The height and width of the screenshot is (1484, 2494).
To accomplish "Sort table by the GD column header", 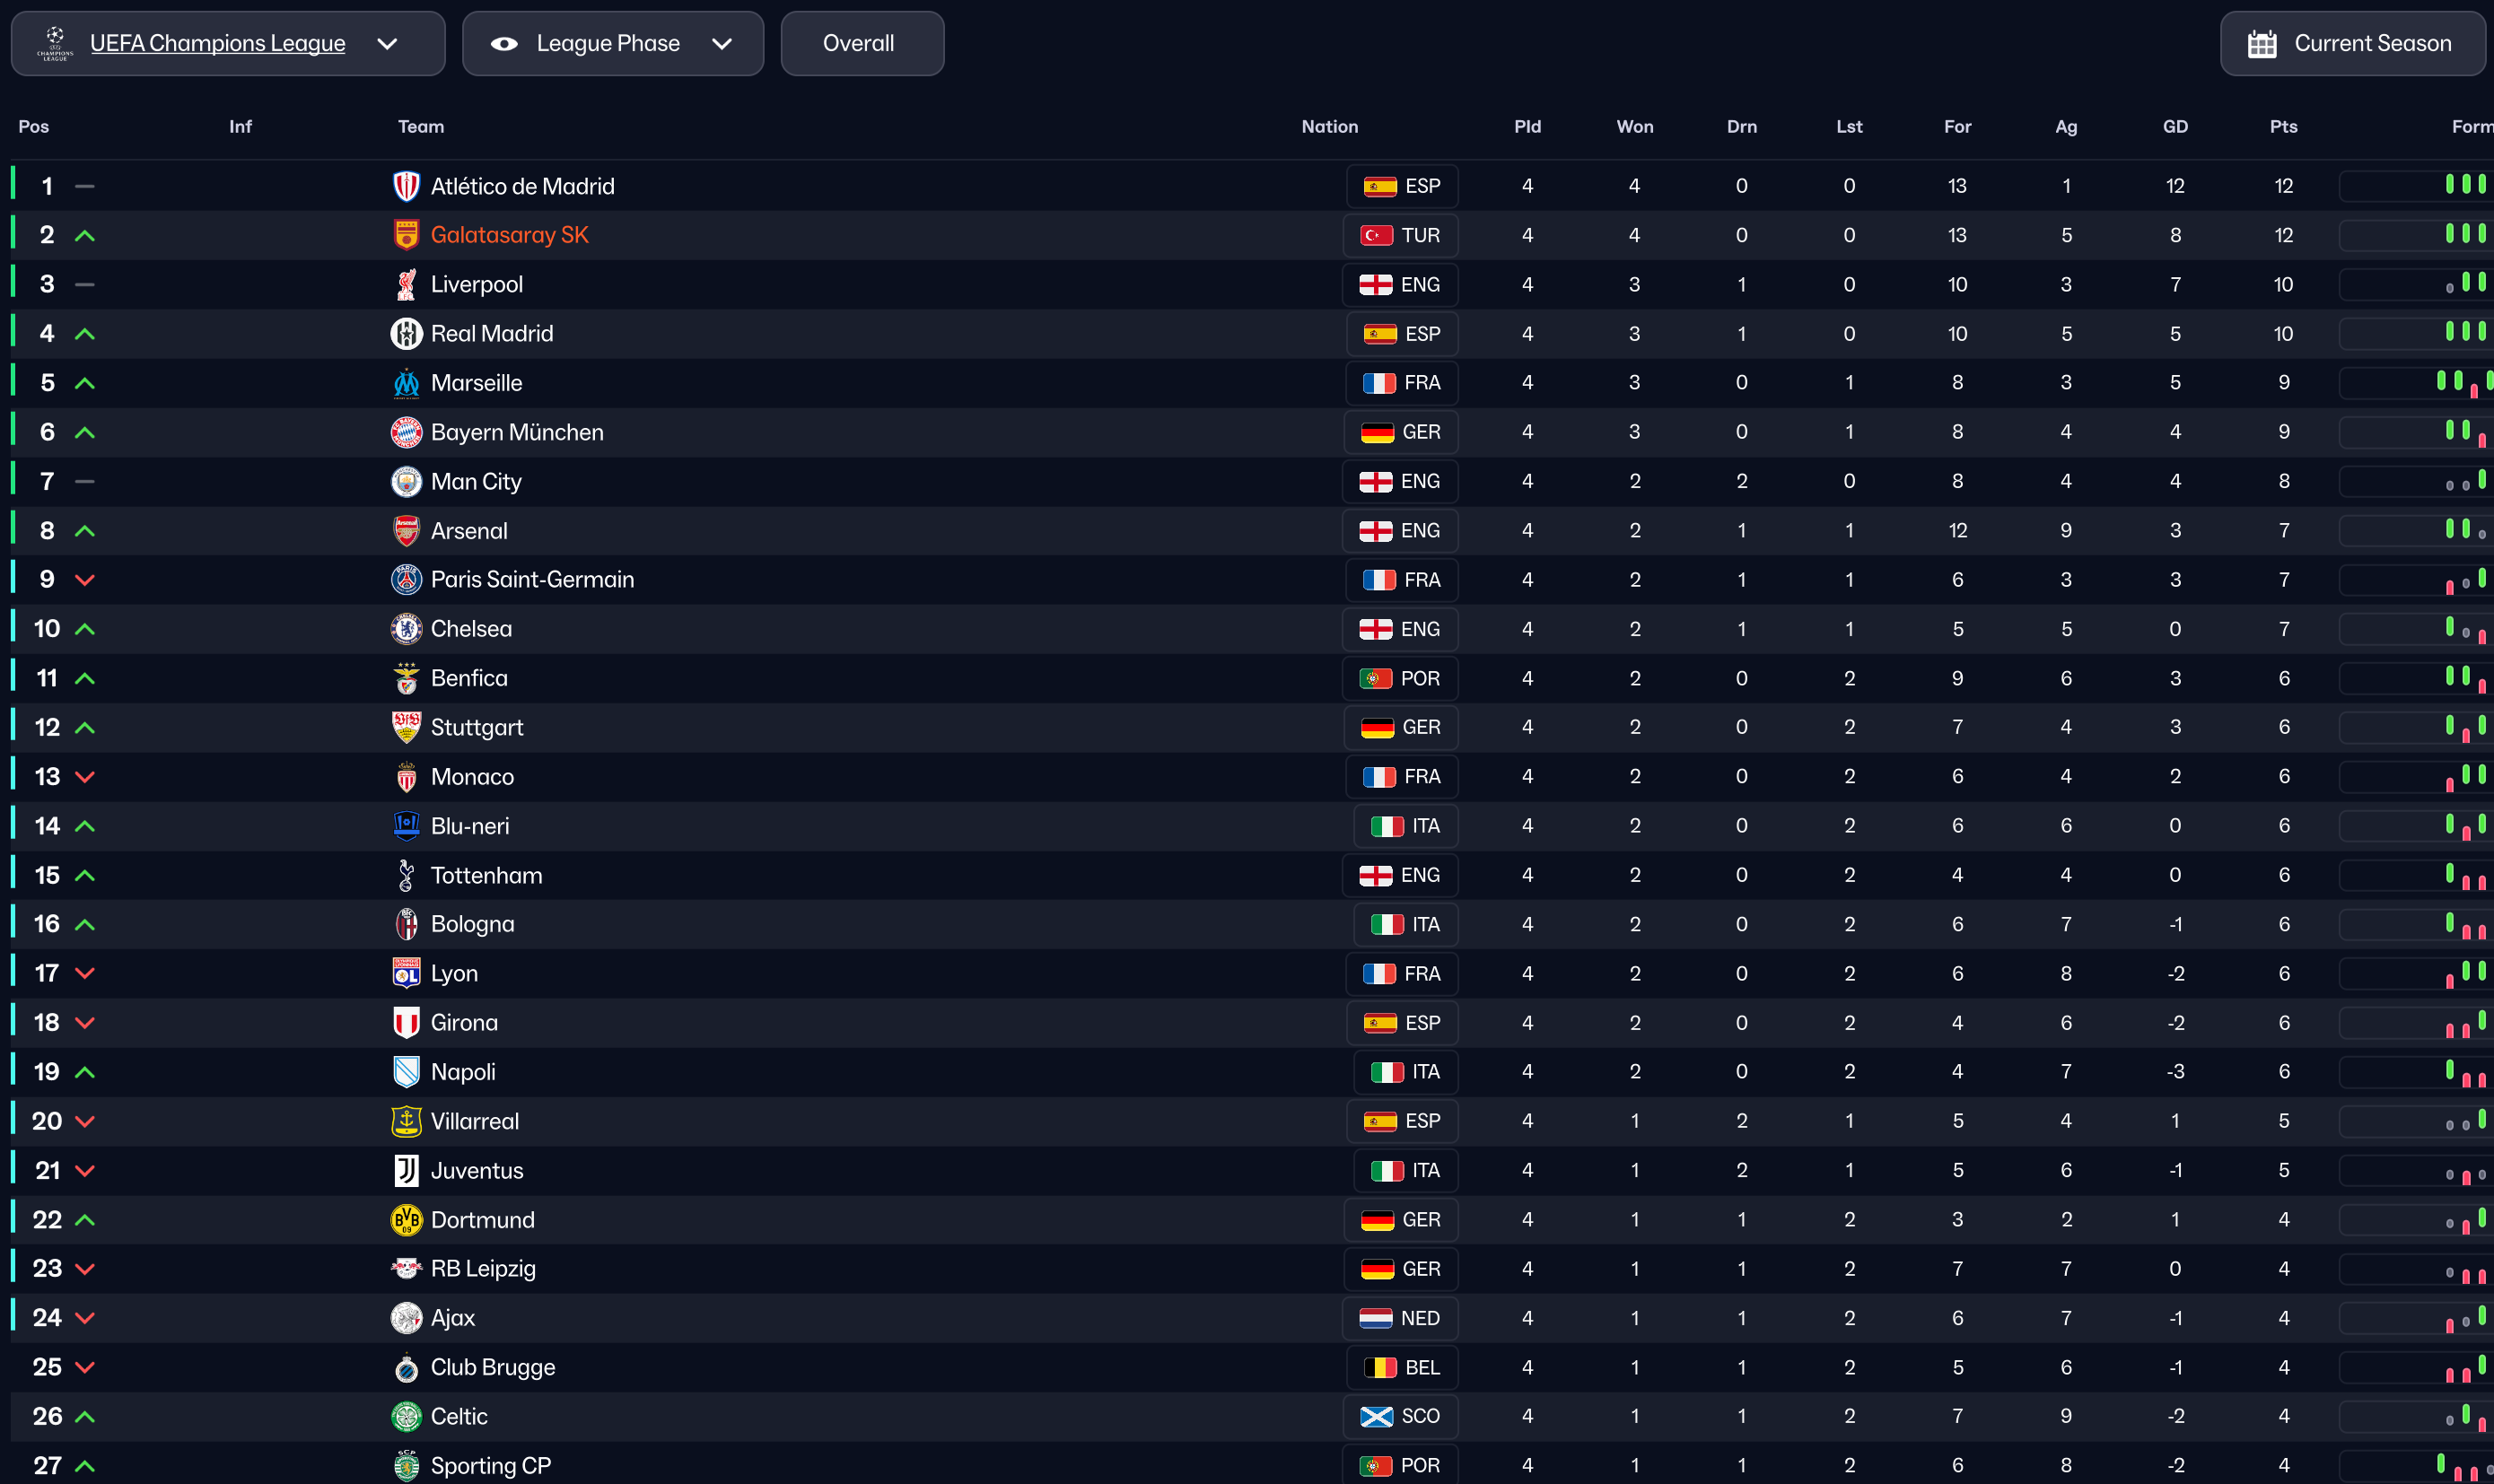I will click(x=2175, y=127).
